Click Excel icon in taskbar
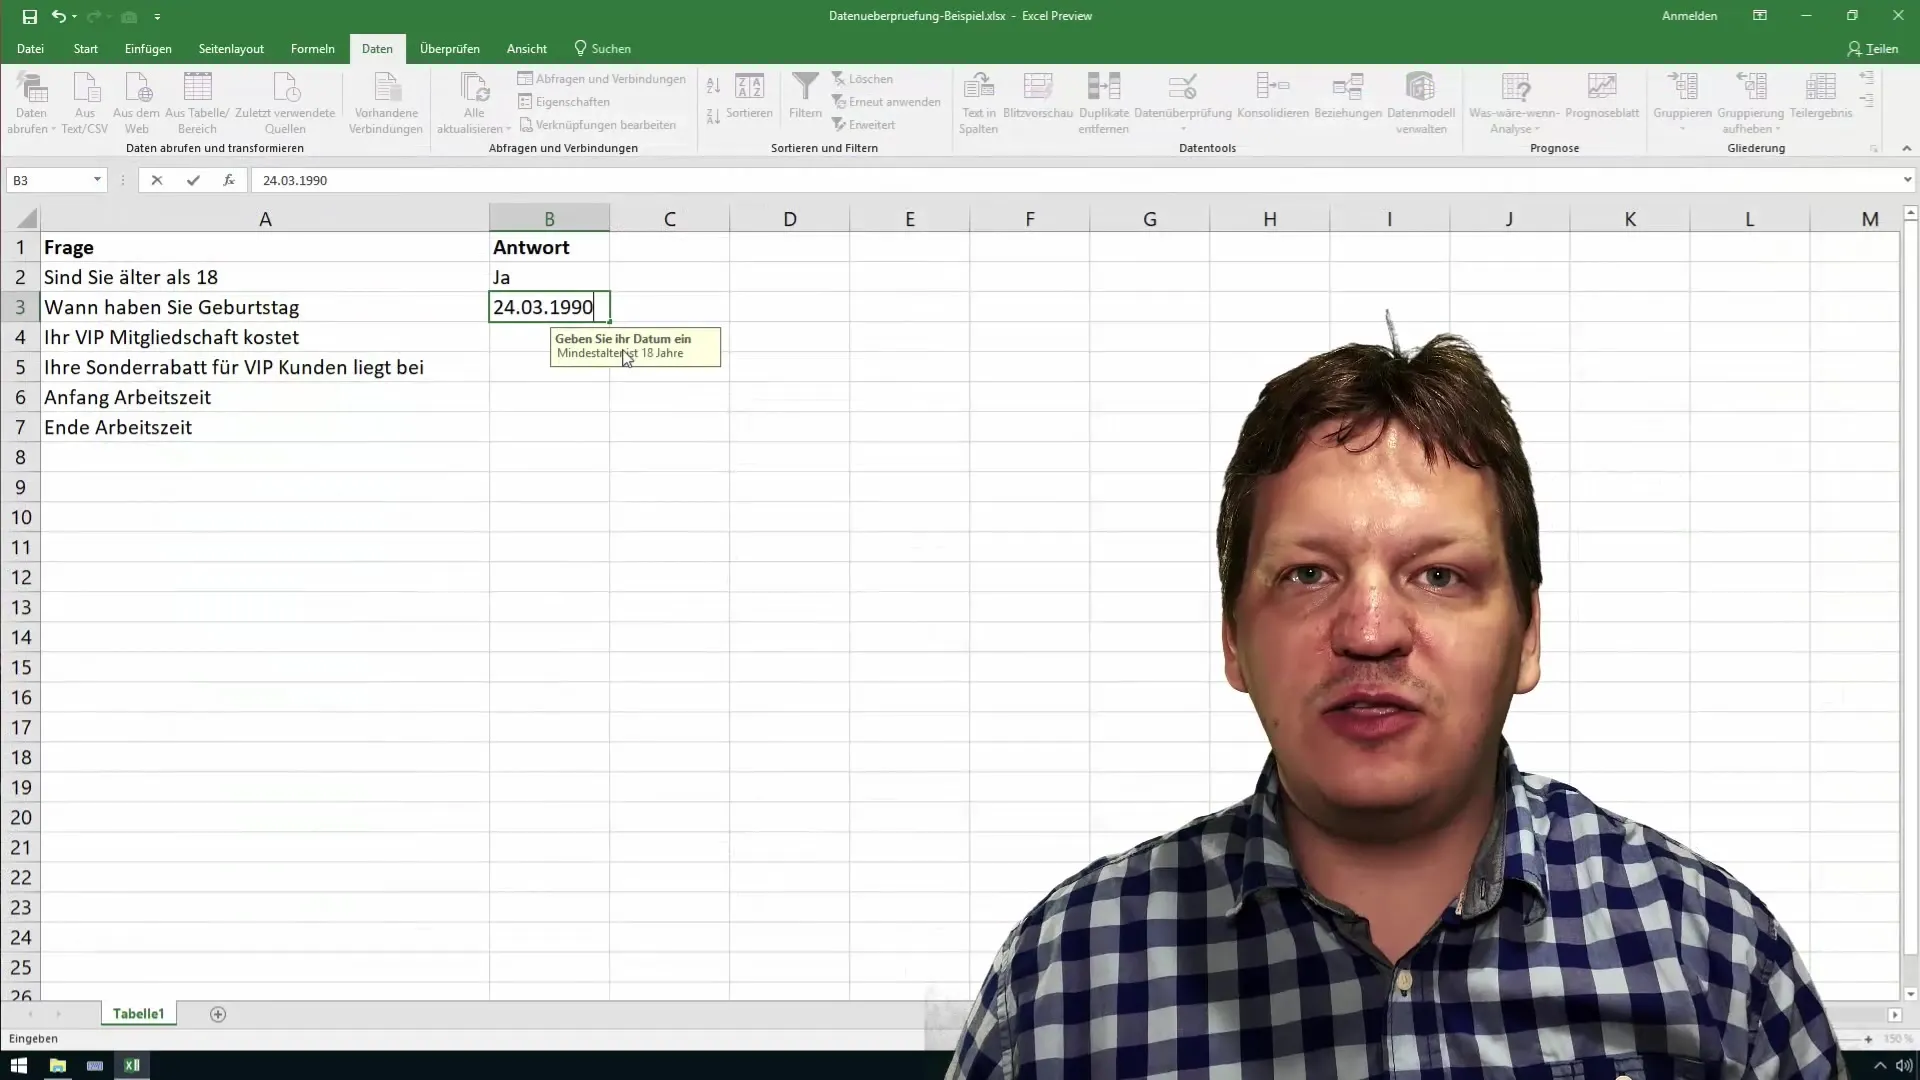This screenshot has width=1920, height=1080. (x=132, y=1065)
